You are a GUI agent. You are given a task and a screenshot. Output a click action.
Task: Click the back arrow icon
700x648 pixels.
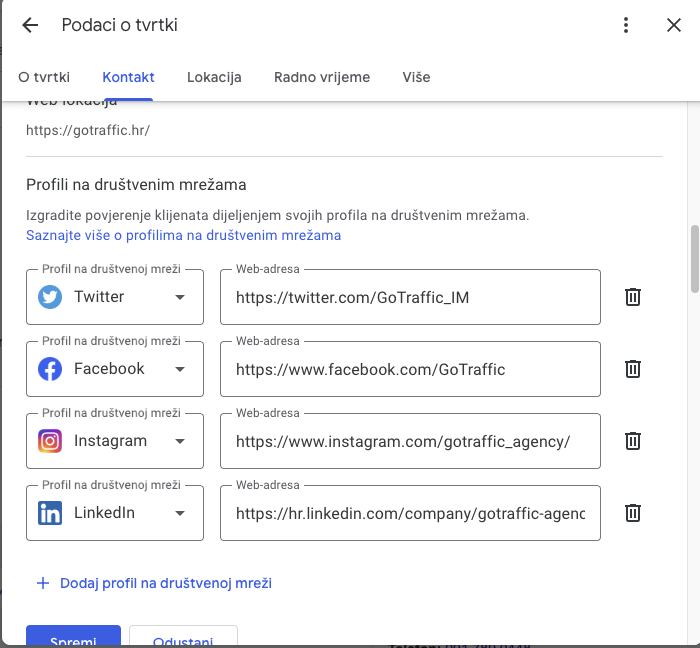30,26
